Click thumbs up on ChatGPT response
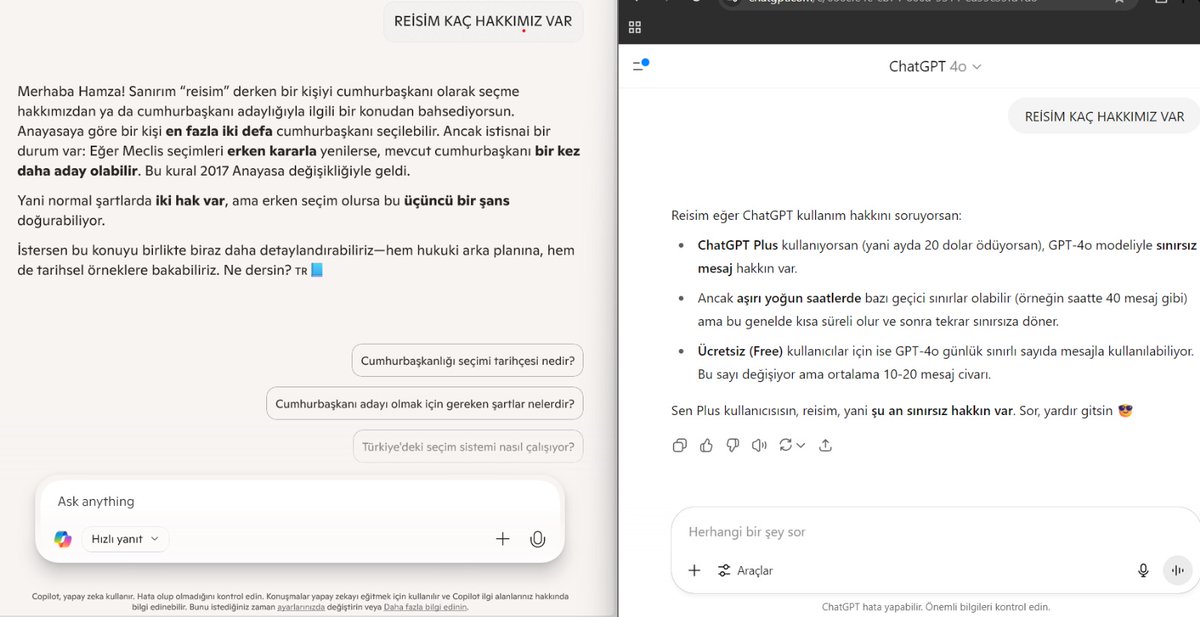Image resolution: width=1200 pixels, height=617 pixels. point(706,445)
